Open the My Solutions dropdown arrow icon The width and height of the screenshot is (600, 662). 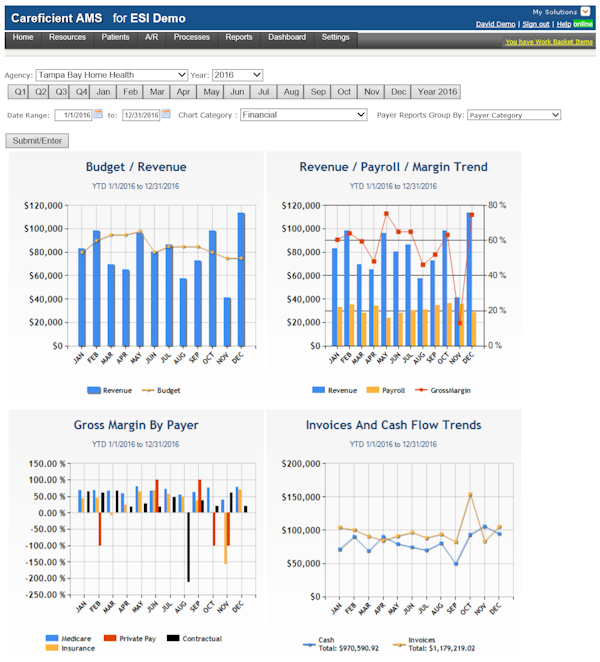[585, 11]
